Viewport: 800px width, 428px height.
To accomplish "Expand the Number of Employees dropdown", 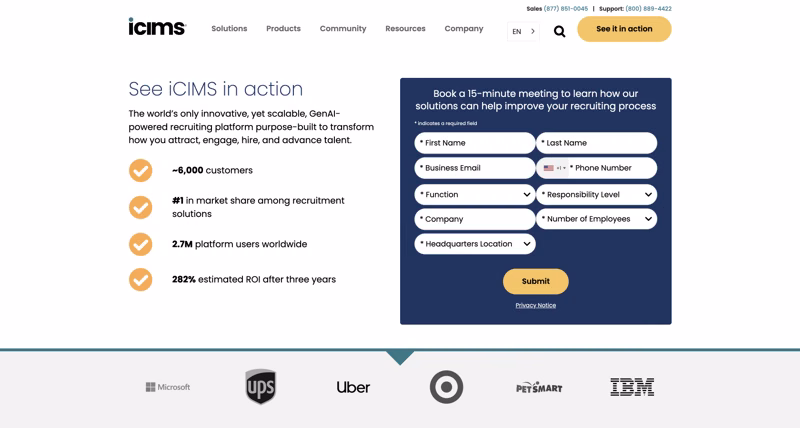I will click(596, 219).
